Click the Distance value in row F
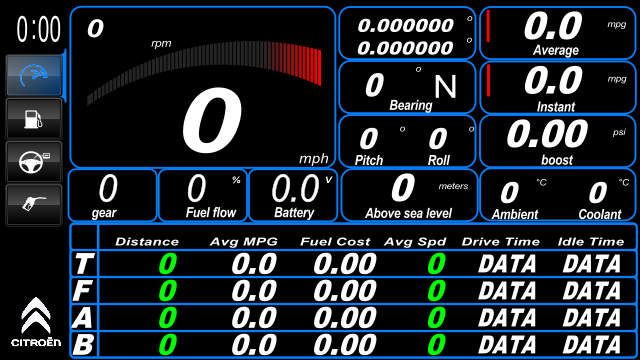The width and height of the screenshot is (640, 360). click(x=168, y=291)
